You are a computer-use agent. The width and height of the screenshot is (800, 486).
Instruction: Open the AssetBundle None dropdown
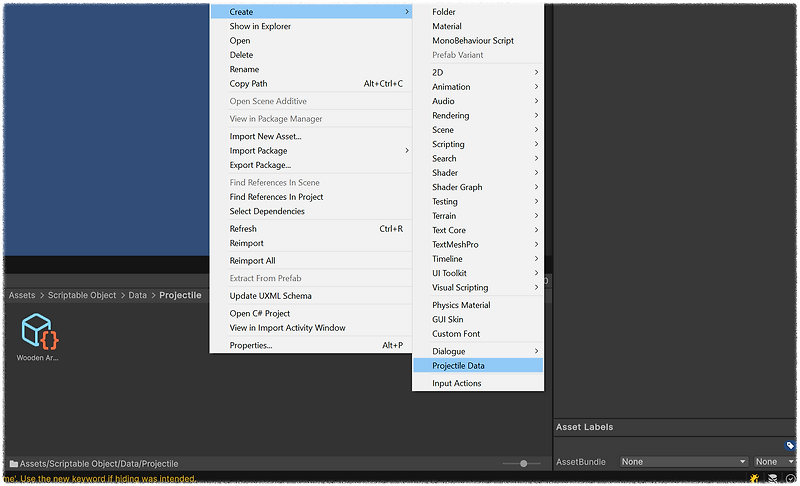tap(684, 462)
